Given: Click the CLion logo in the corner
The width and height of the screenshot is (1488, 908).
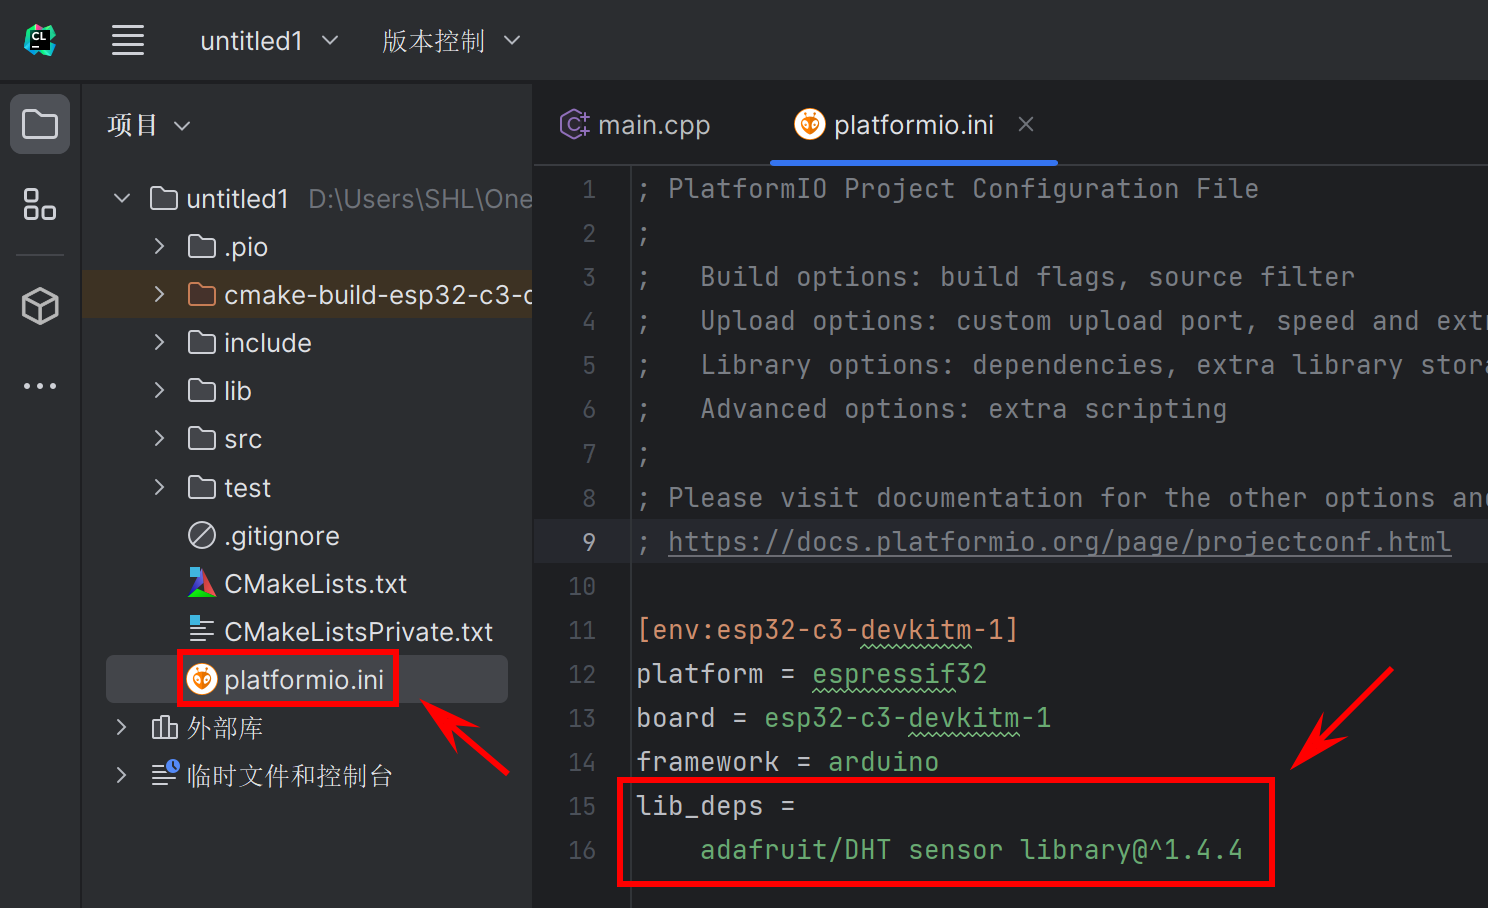Looking at the screenshot, I should (39, 40).
